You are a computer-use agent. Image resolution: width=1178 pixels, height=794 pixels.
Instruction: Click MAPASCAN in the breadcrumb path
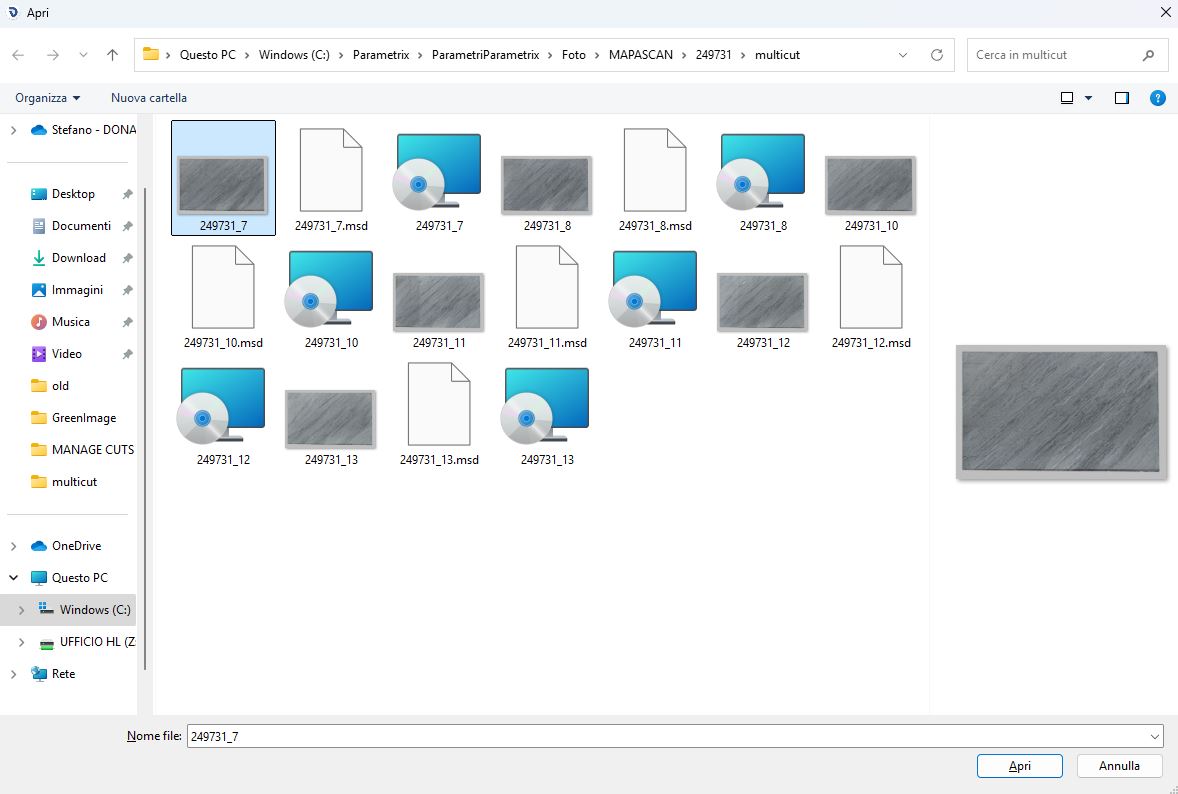click(641, 55)
